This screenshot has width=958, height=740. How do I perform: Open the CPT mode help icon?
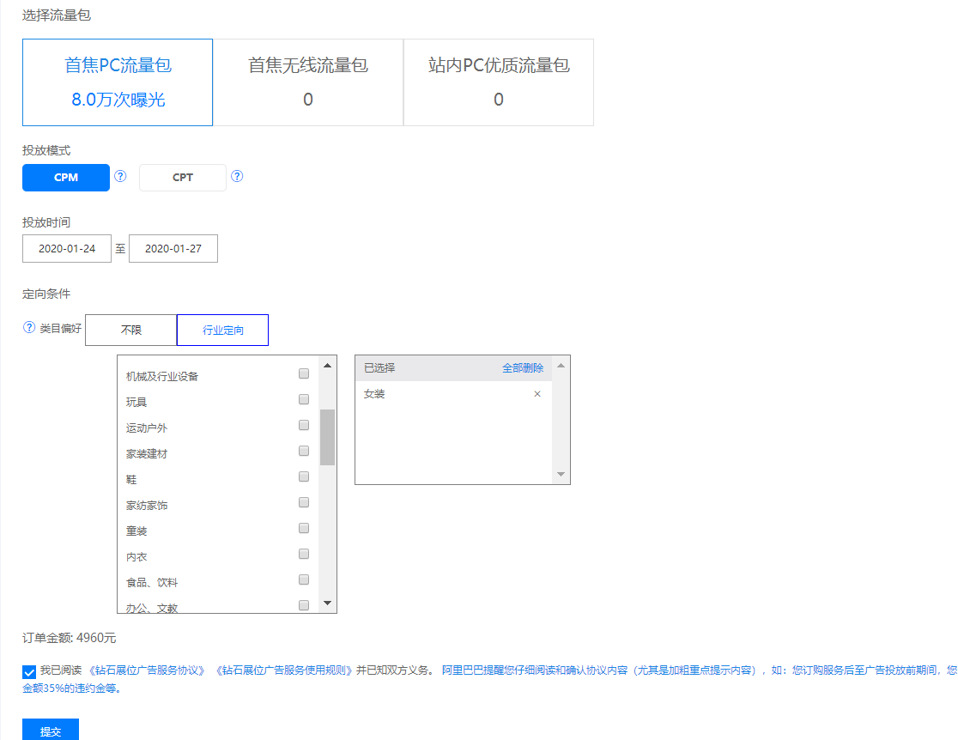point(237,177)
